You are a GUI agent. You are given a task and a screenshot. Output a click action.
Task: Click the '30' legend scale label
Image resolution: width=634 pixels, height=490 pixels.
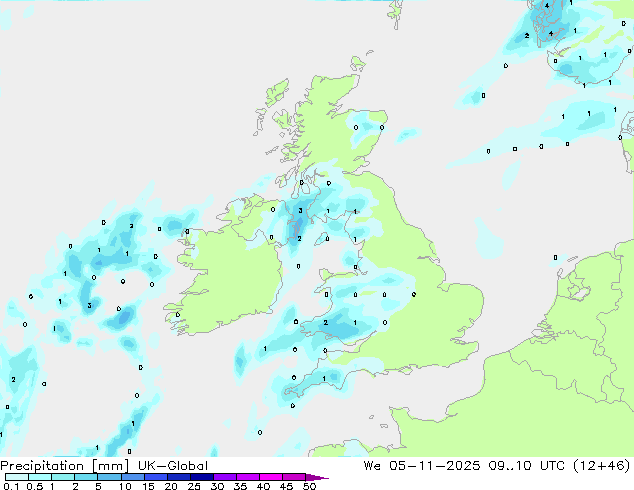coord(217,486)
